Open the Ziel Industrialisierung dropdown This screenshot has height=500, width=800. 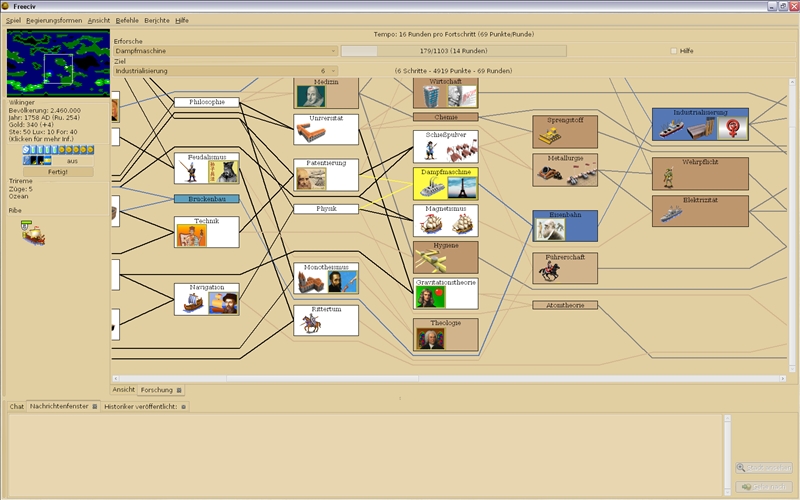(225, 71)
